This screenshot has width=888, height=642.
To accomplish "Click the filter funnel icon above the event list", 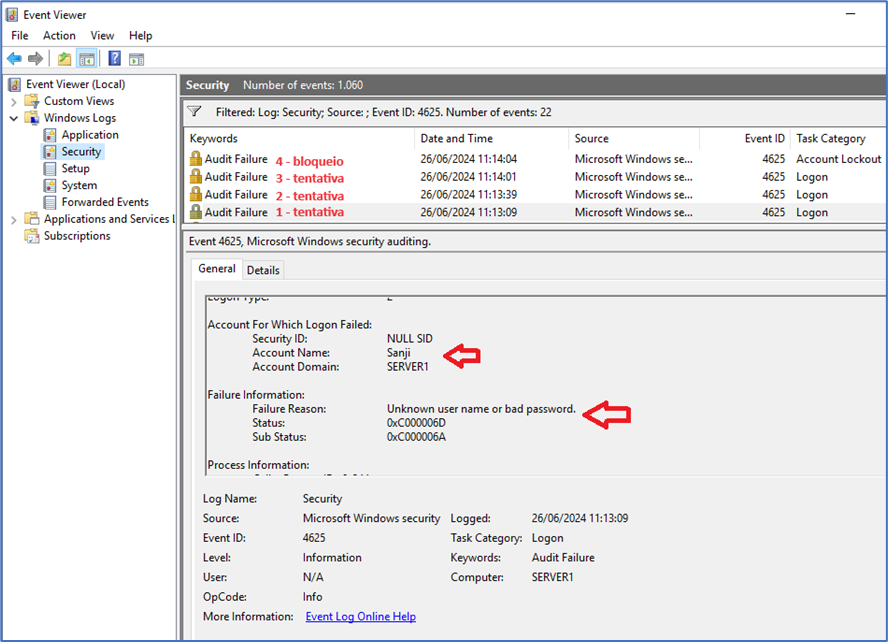I will click(195, 112).
